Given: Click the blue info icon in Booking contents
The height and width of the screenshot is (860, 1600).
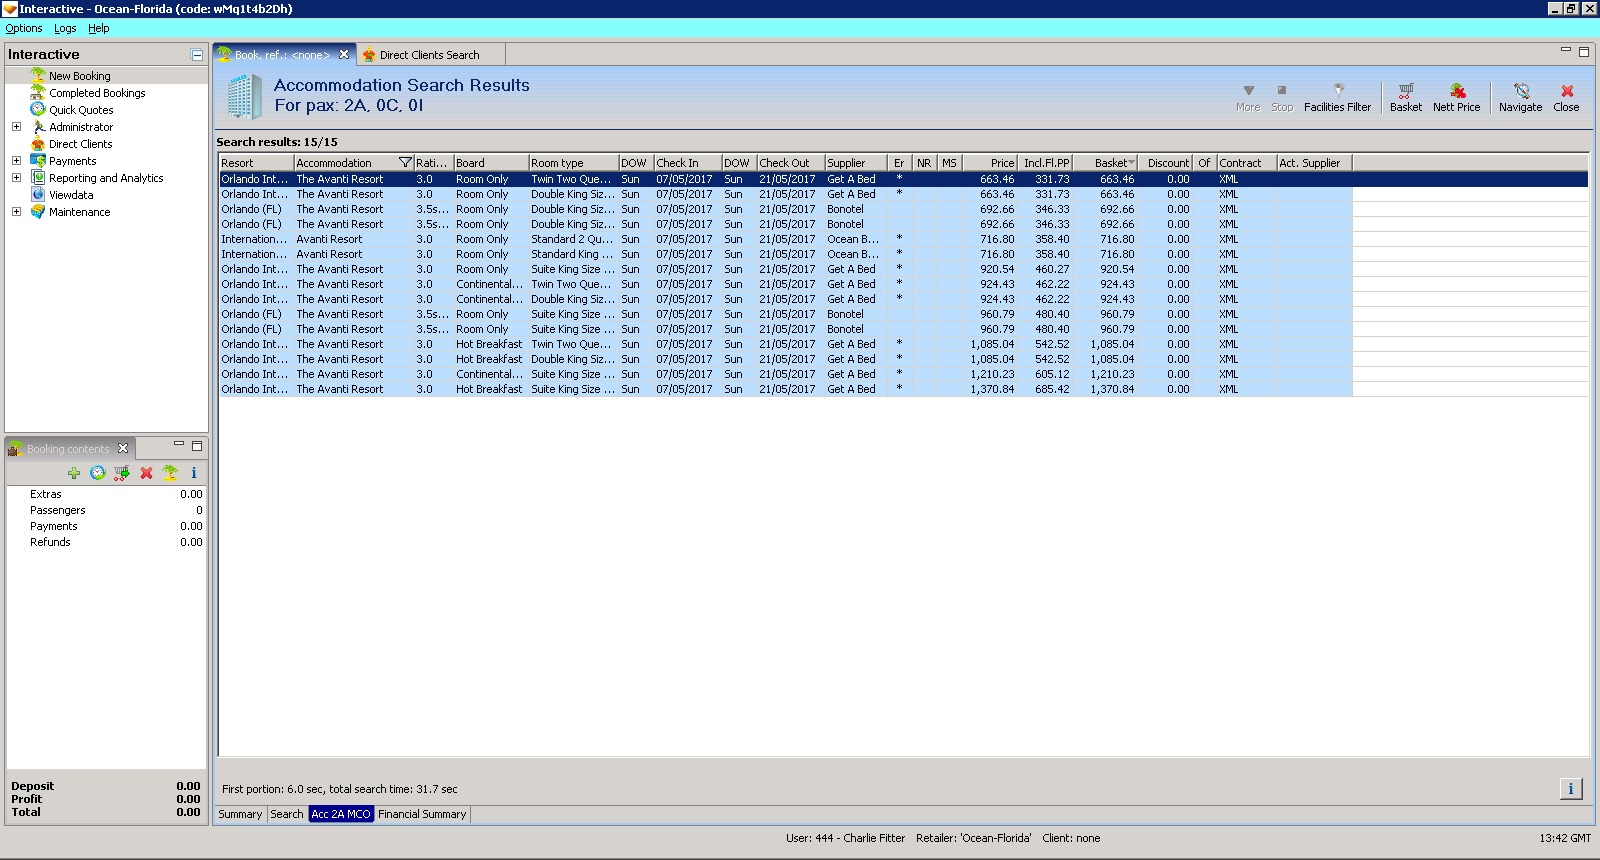Looking at the screenshot, I should pyautogui.click(x=194, y=473).
